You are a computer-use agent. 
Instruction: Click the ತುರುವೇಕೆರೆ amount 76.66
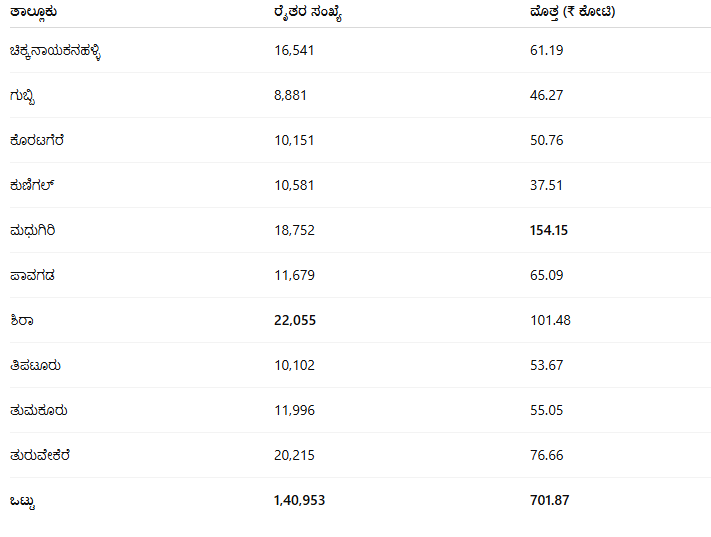[x=546, y=455]
